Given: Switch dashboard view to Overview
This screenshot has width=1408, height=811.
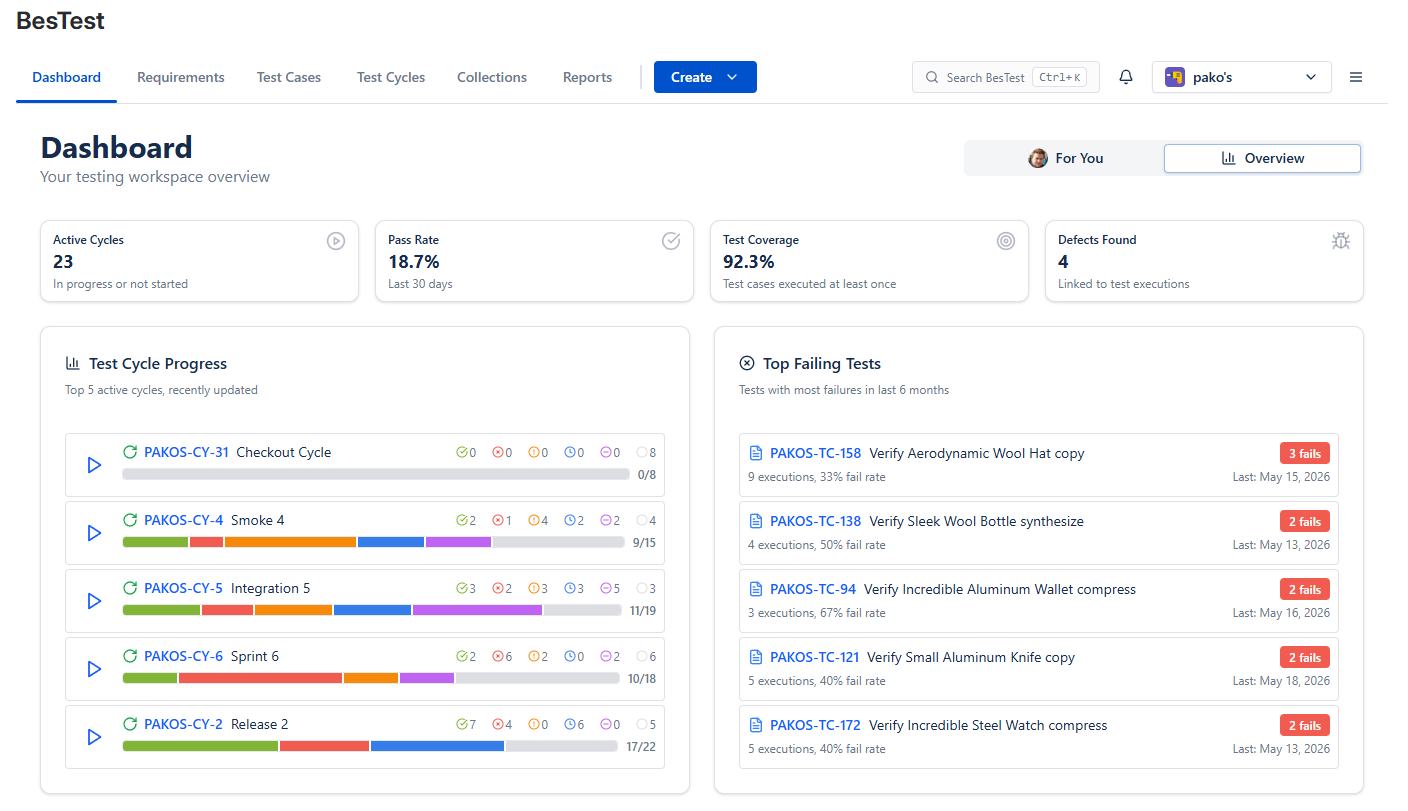Looking at the screenshot, I should point(1262,158).
